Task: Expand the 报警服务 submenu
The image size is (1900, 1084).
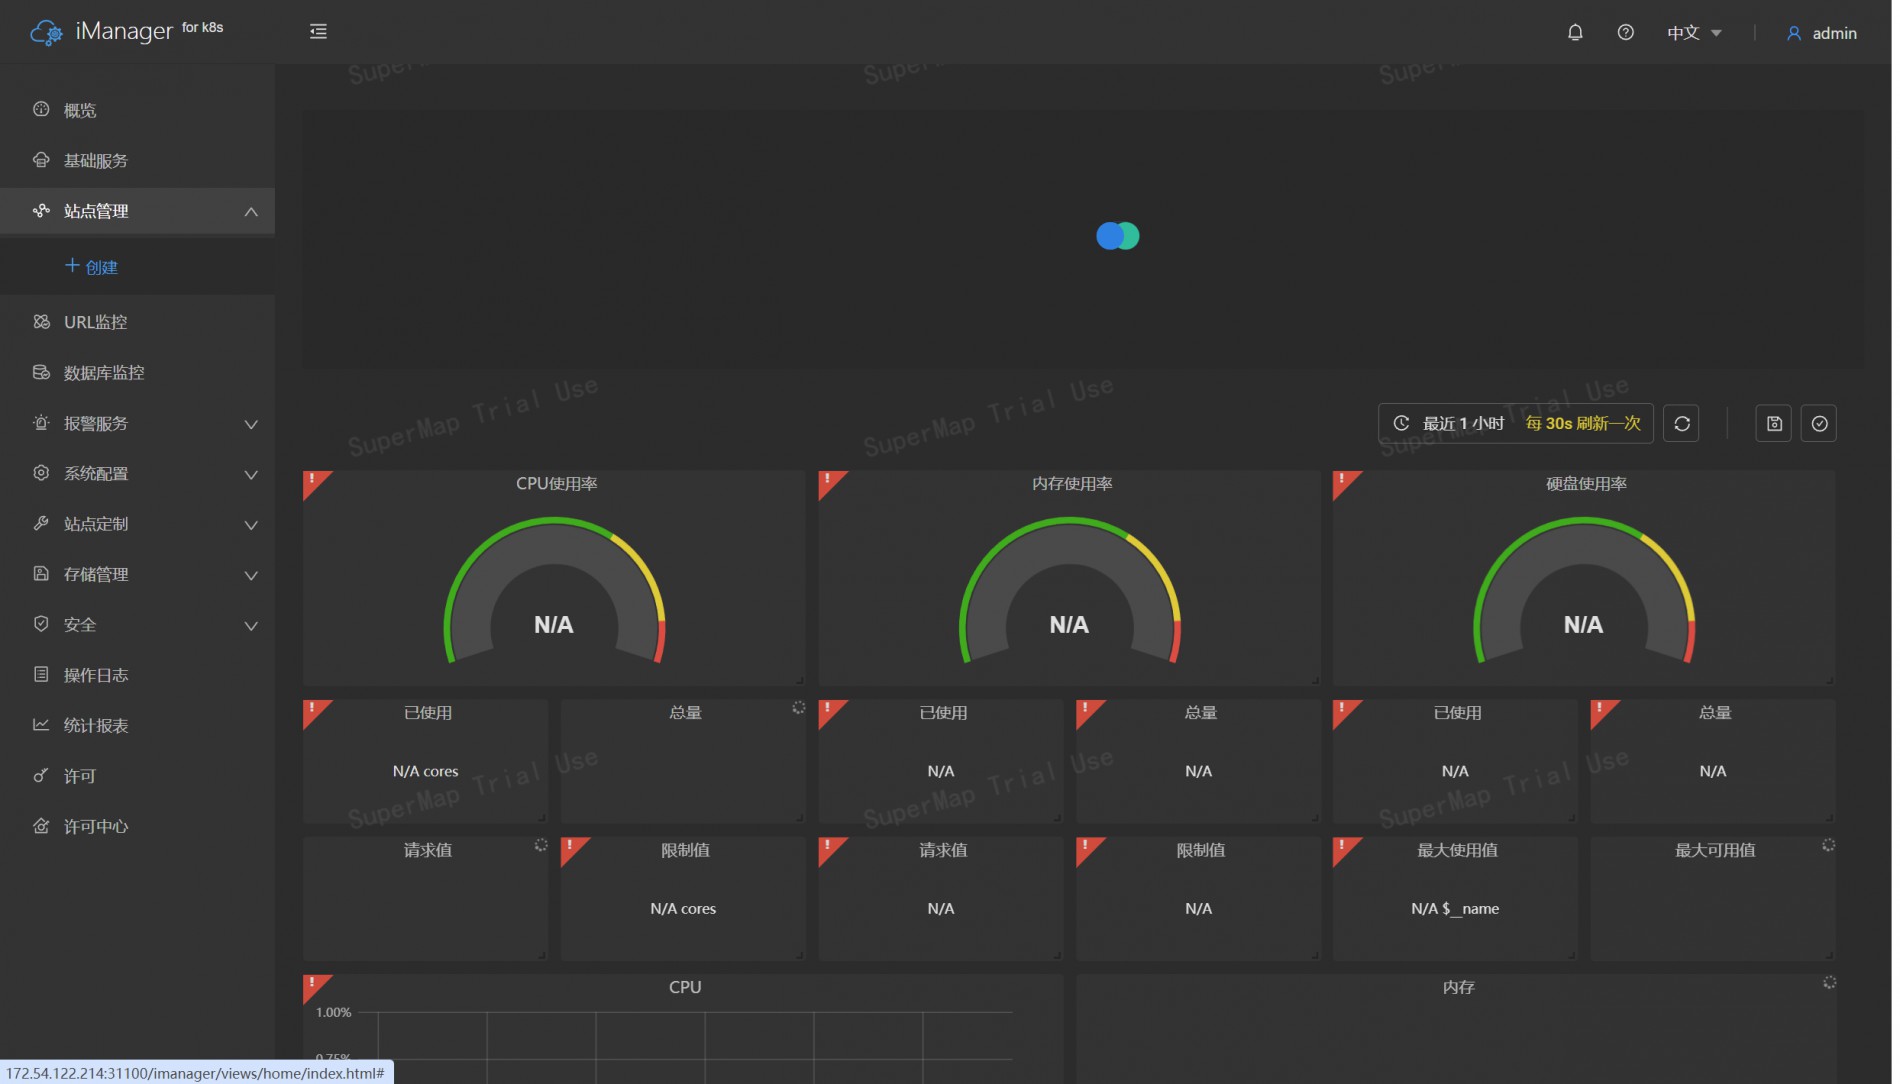Action: (251, 424)
